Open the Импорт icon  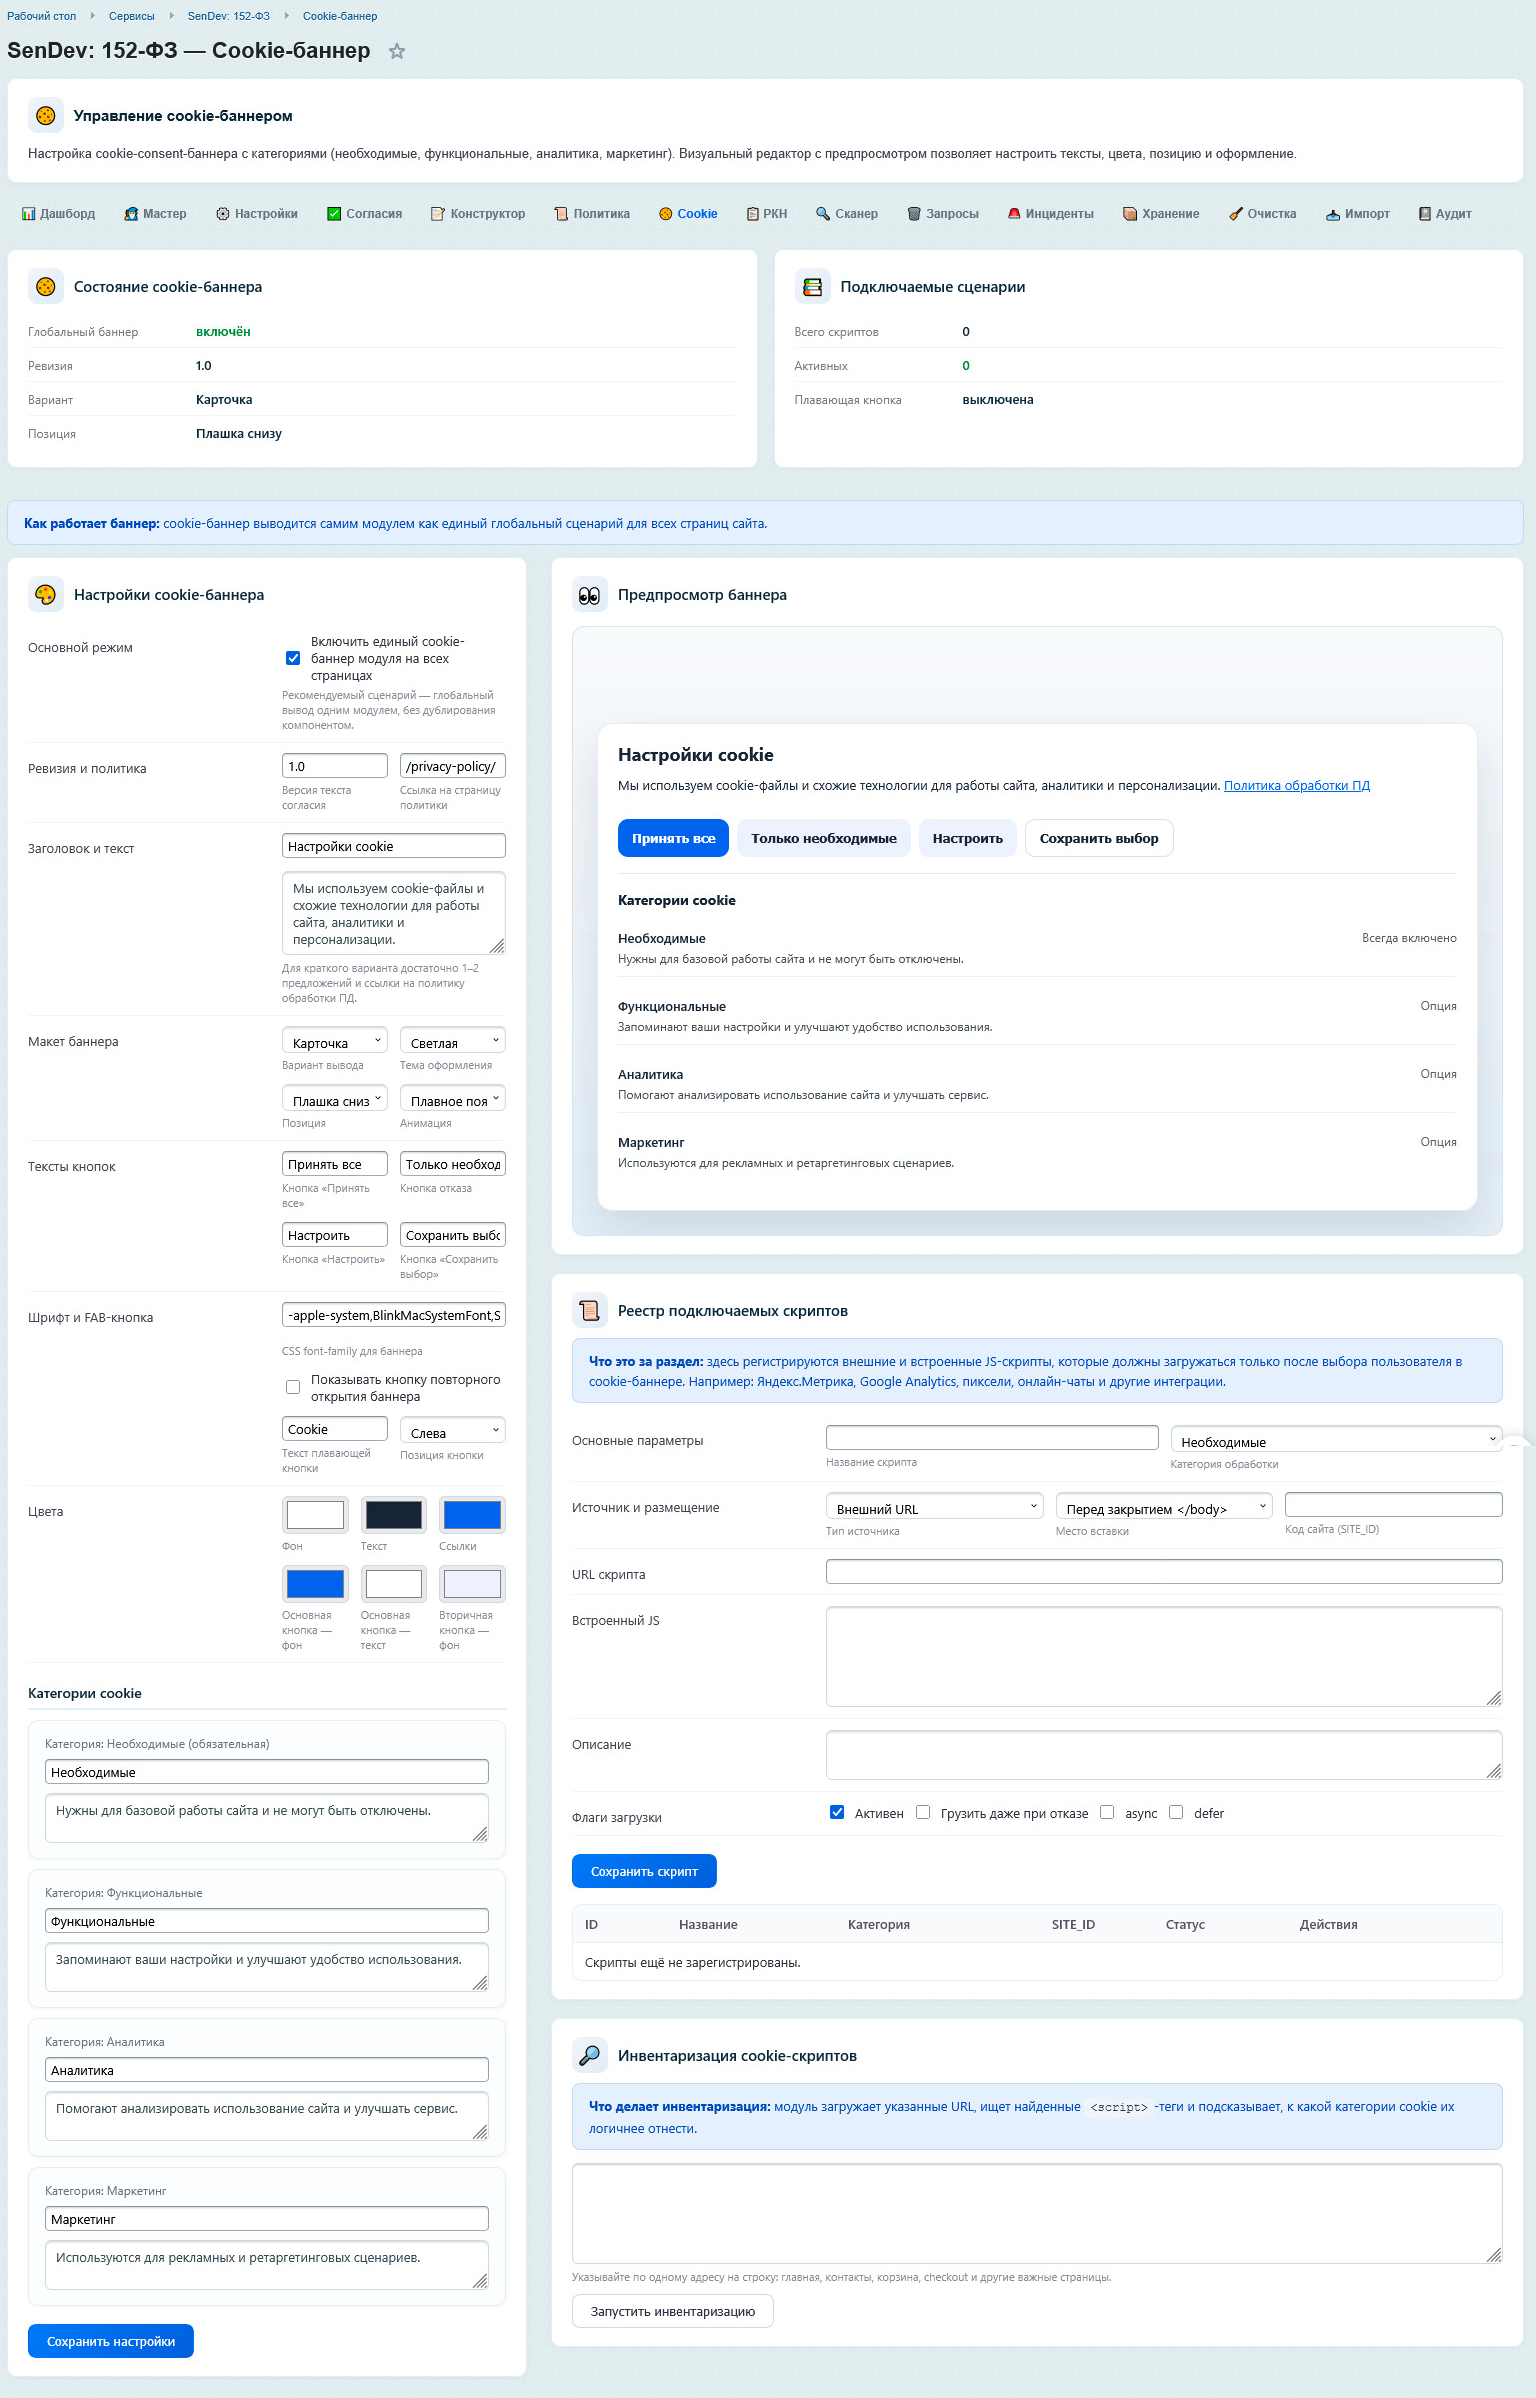[x=1333, y=214]
